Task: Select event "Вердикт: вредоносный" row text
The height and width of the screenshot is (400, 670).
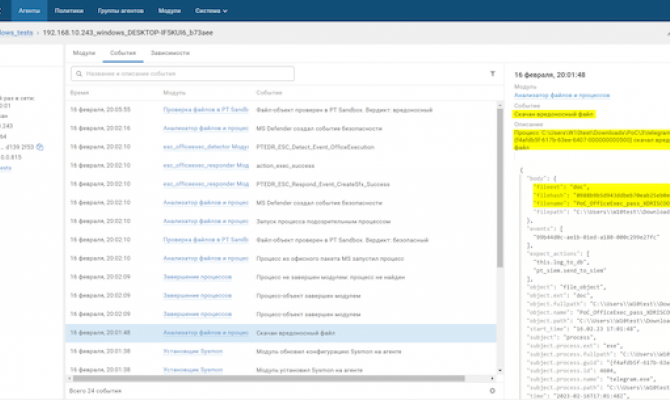Action: point(344,110)
